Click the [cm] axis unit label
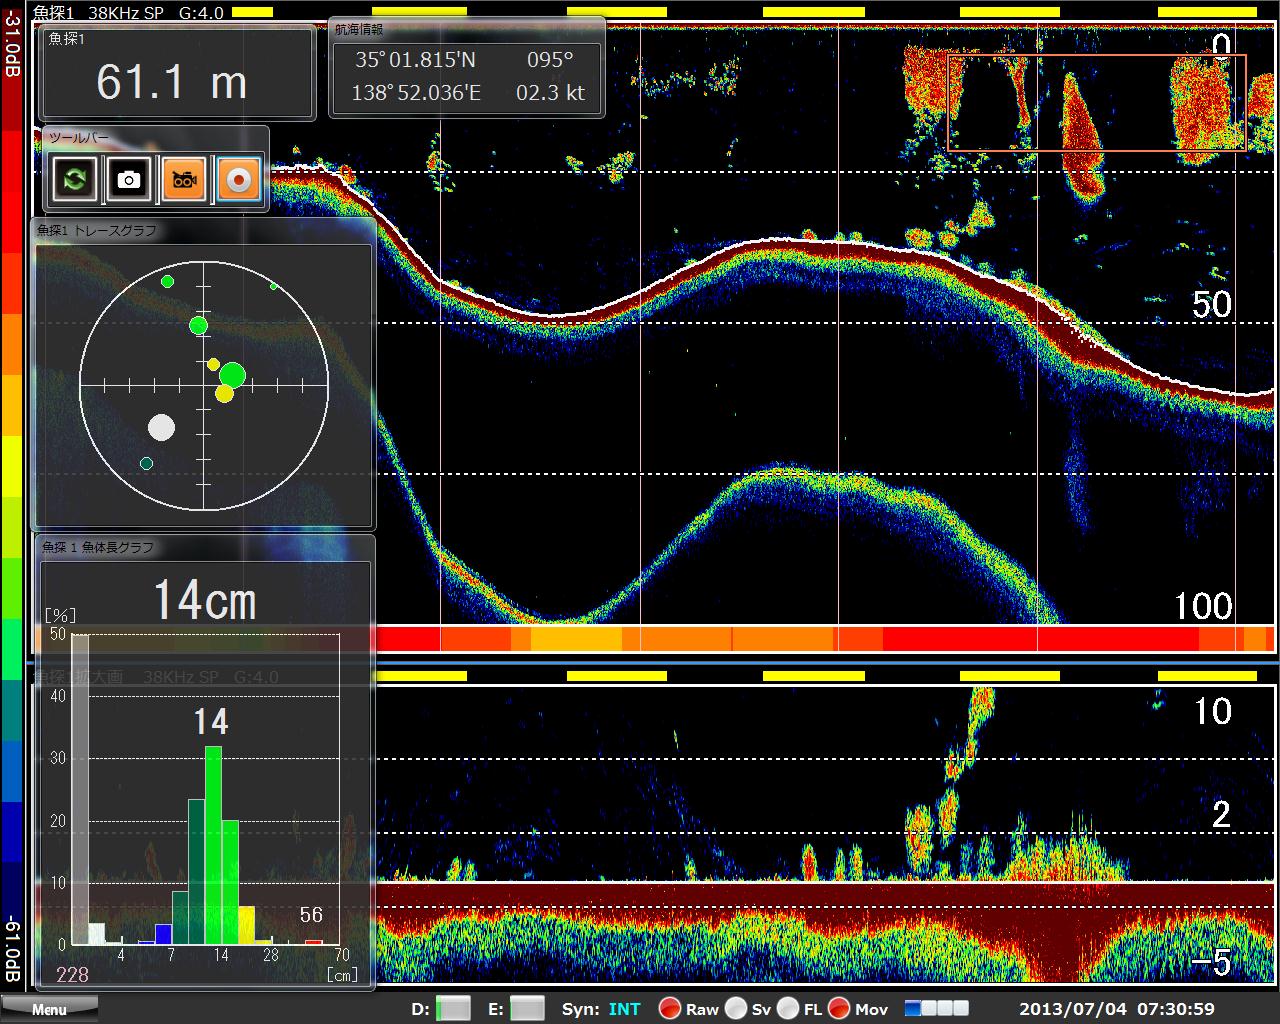The height and width of the screenshot is (1024, 1280). pos(343,975)
